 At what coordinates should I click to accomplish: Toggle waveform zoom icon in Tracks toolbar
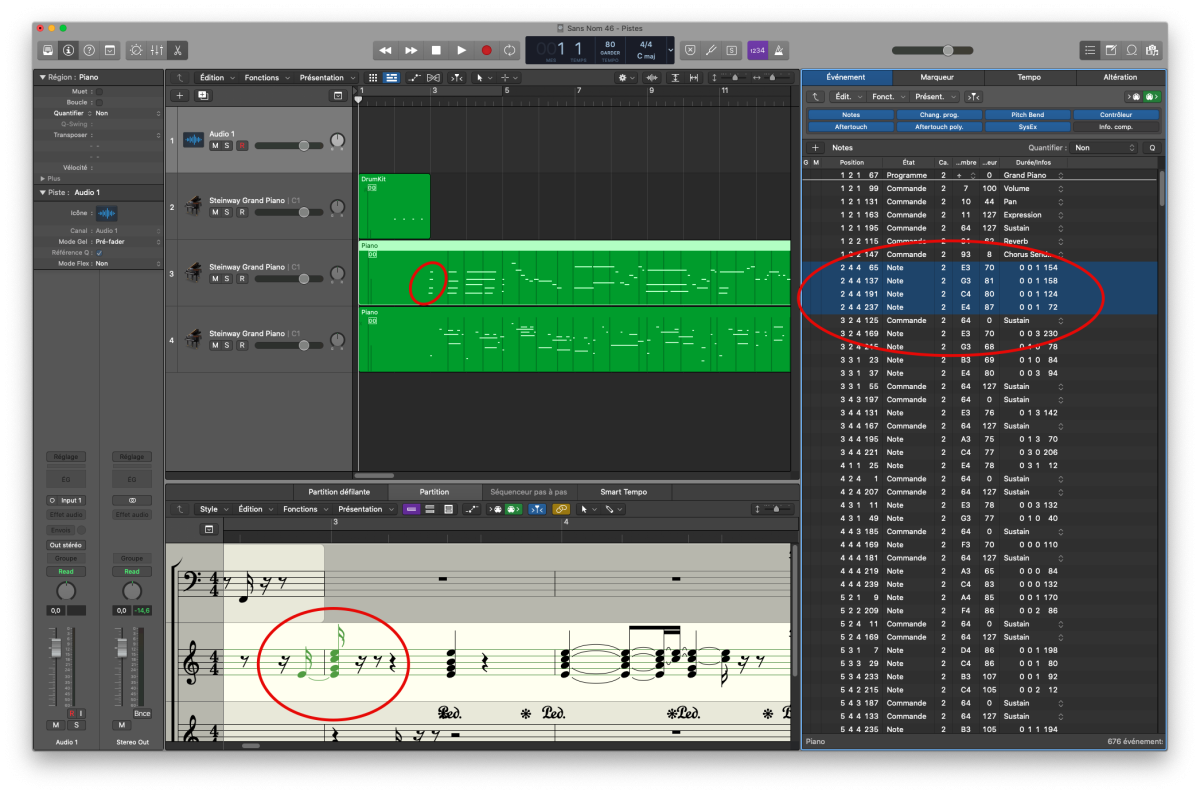pos(652,77)
